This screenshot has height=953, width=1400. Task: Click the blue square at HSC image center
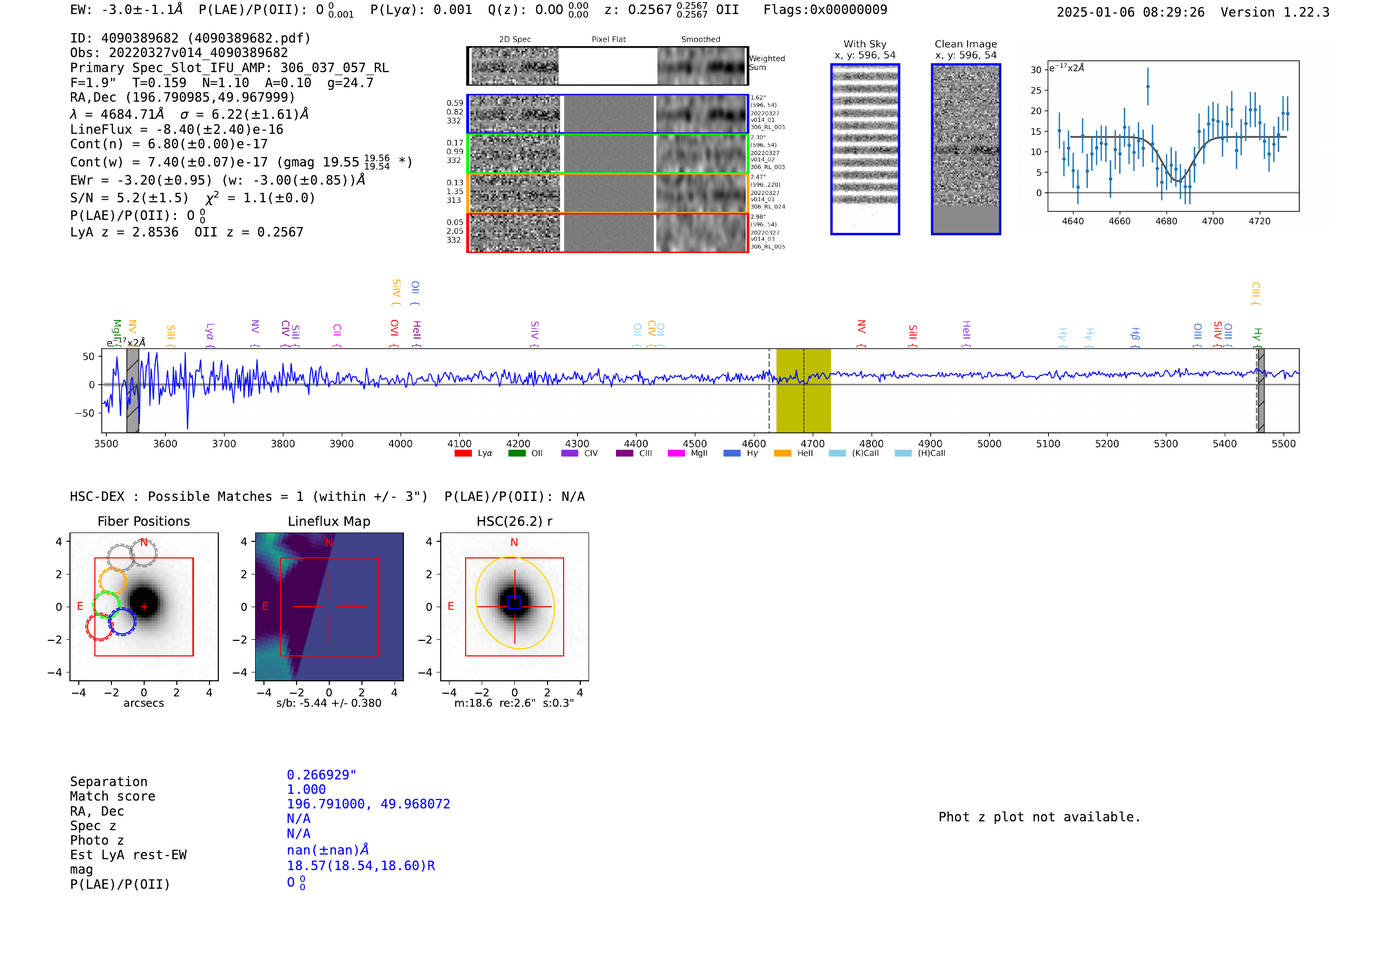[x=514, y=603]
